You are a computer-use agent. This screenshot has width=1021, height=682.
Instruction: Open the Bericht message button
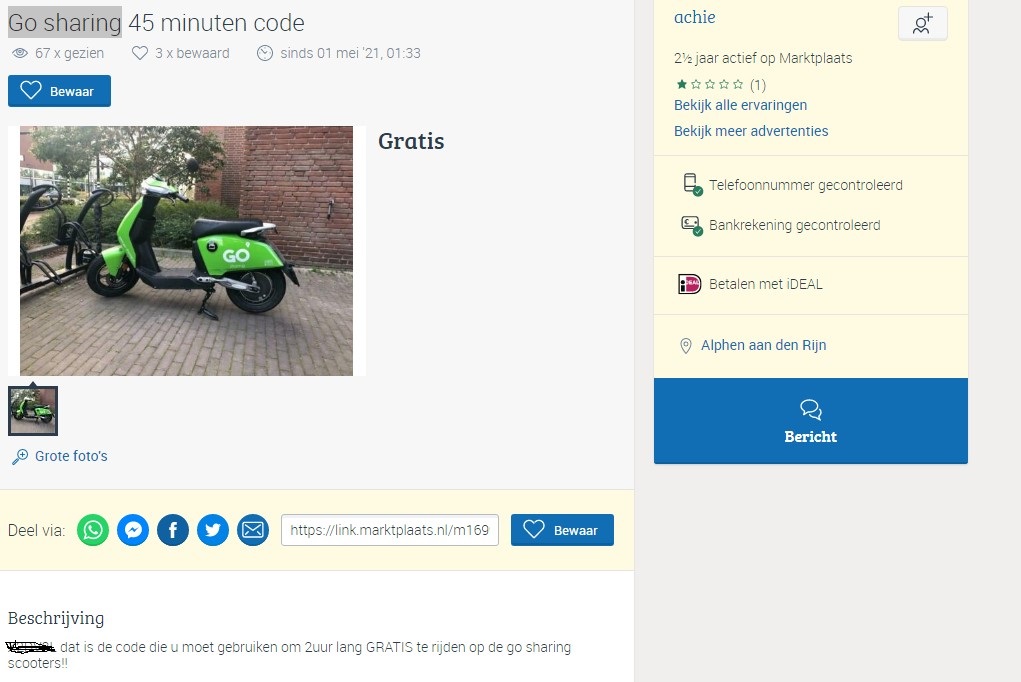point(811,421)
